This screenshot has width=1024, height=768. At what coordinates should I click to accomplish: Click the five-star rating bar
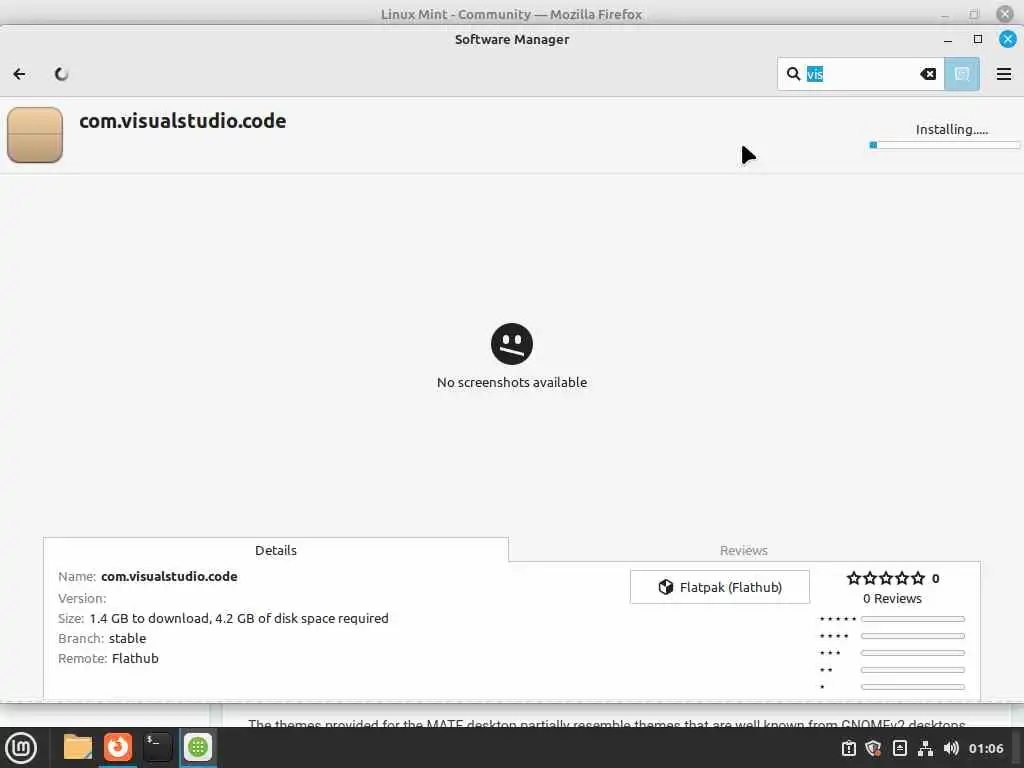912,618
